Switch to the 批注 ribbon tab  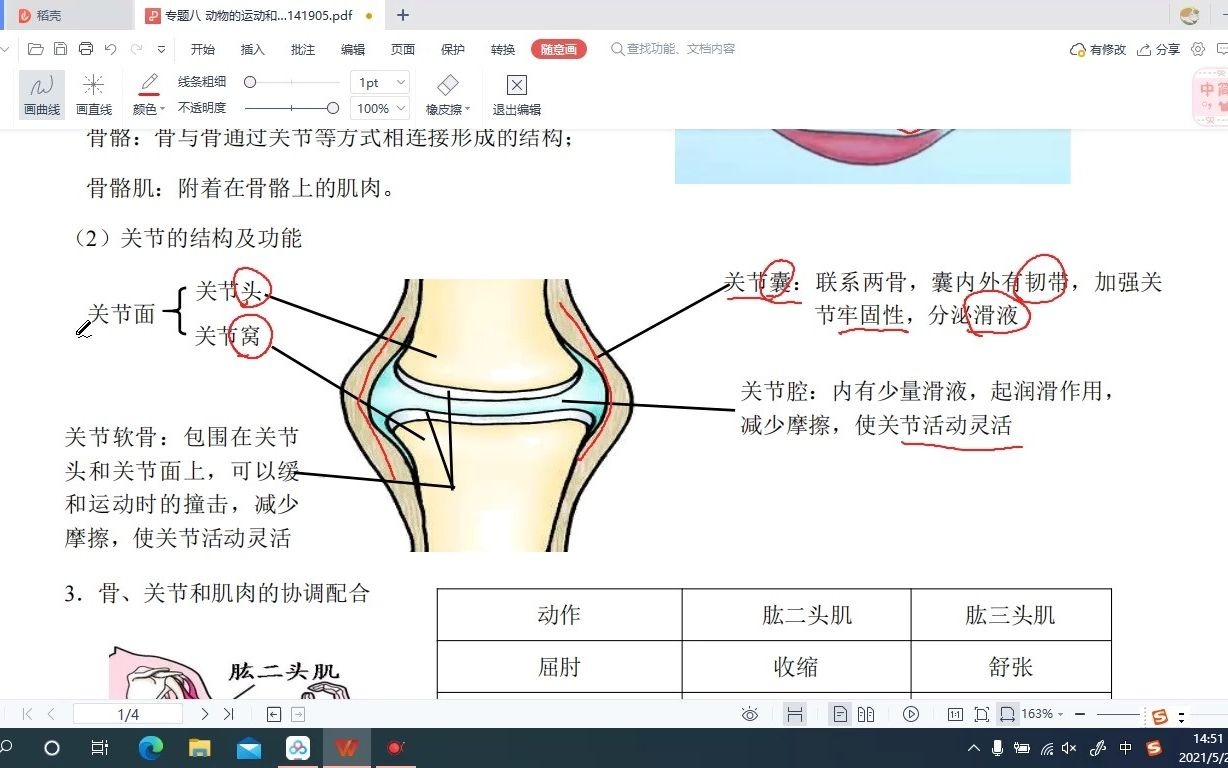302,48
